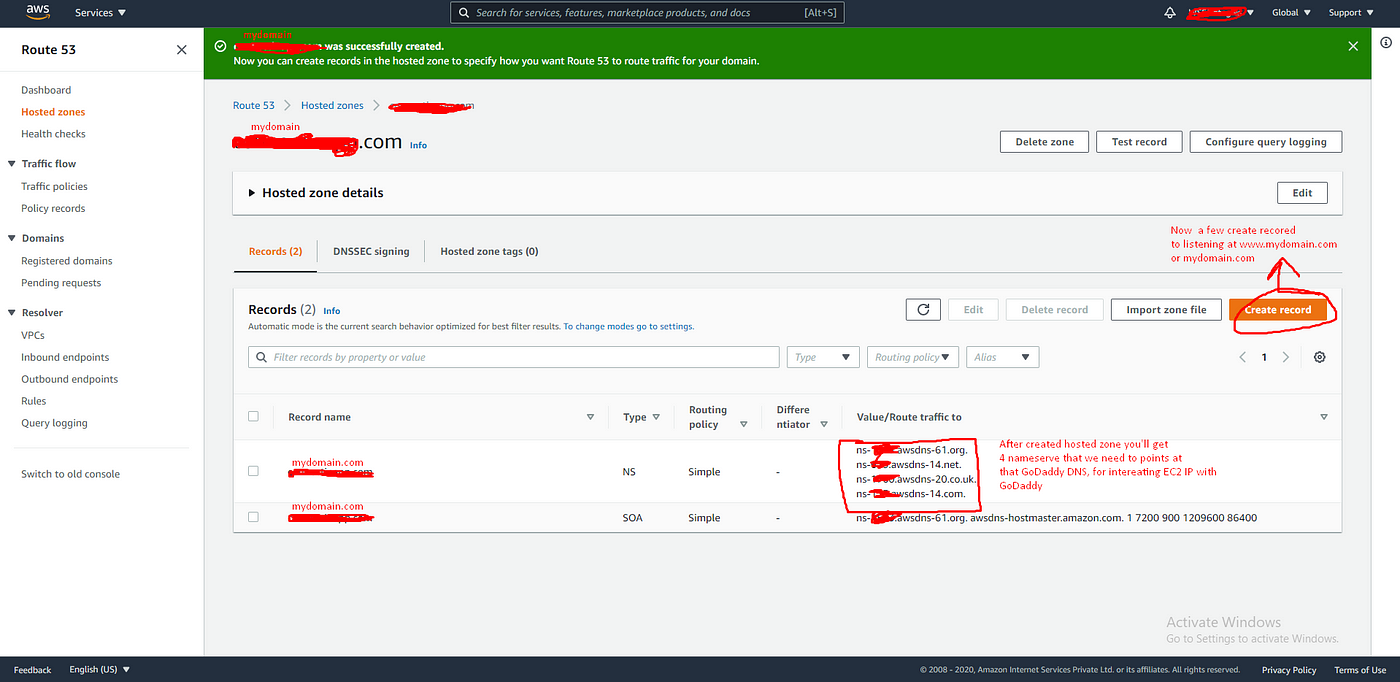Open Inbound endpoints in sidebar
1400x682 pixels.
click(65, 357)
